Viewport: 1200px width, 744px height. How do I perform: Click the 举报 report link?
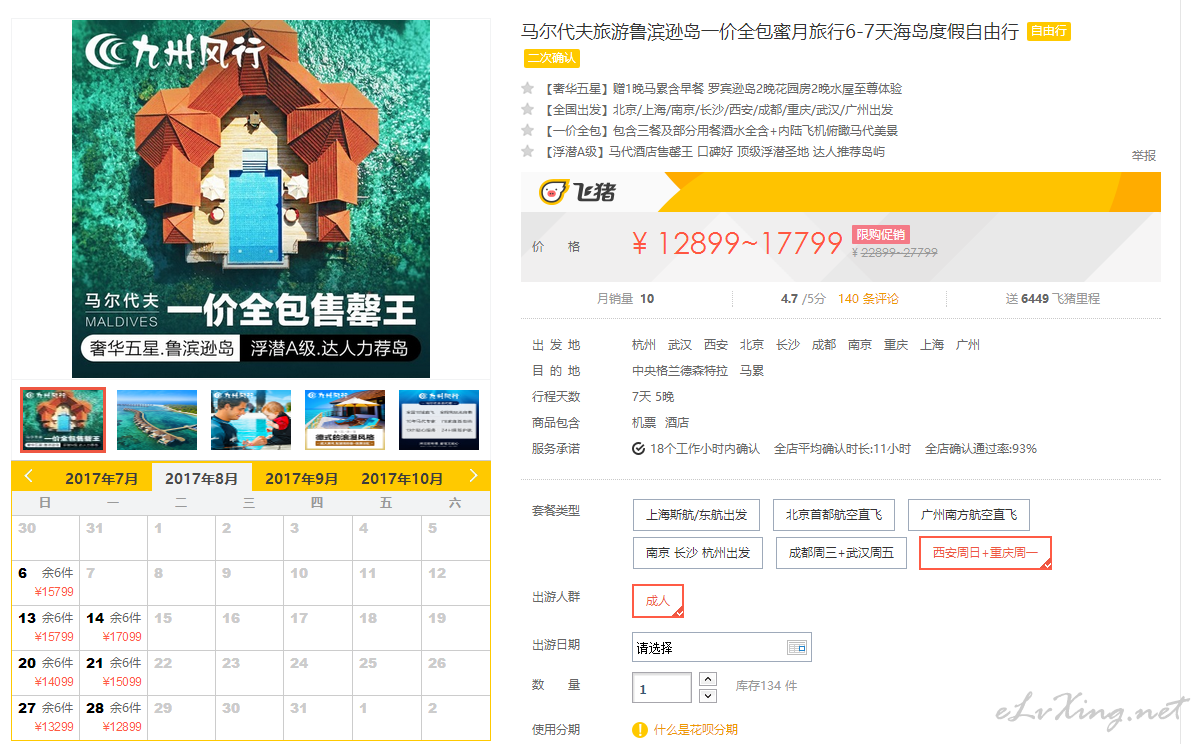coord(1144,155)
